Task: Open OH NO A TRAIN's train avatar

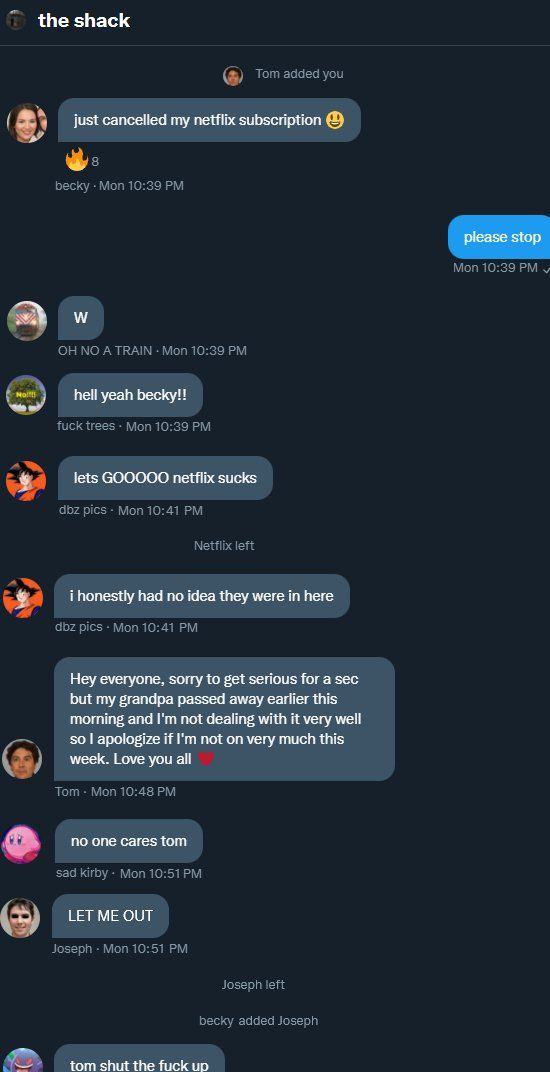Action: click(27, 321)
